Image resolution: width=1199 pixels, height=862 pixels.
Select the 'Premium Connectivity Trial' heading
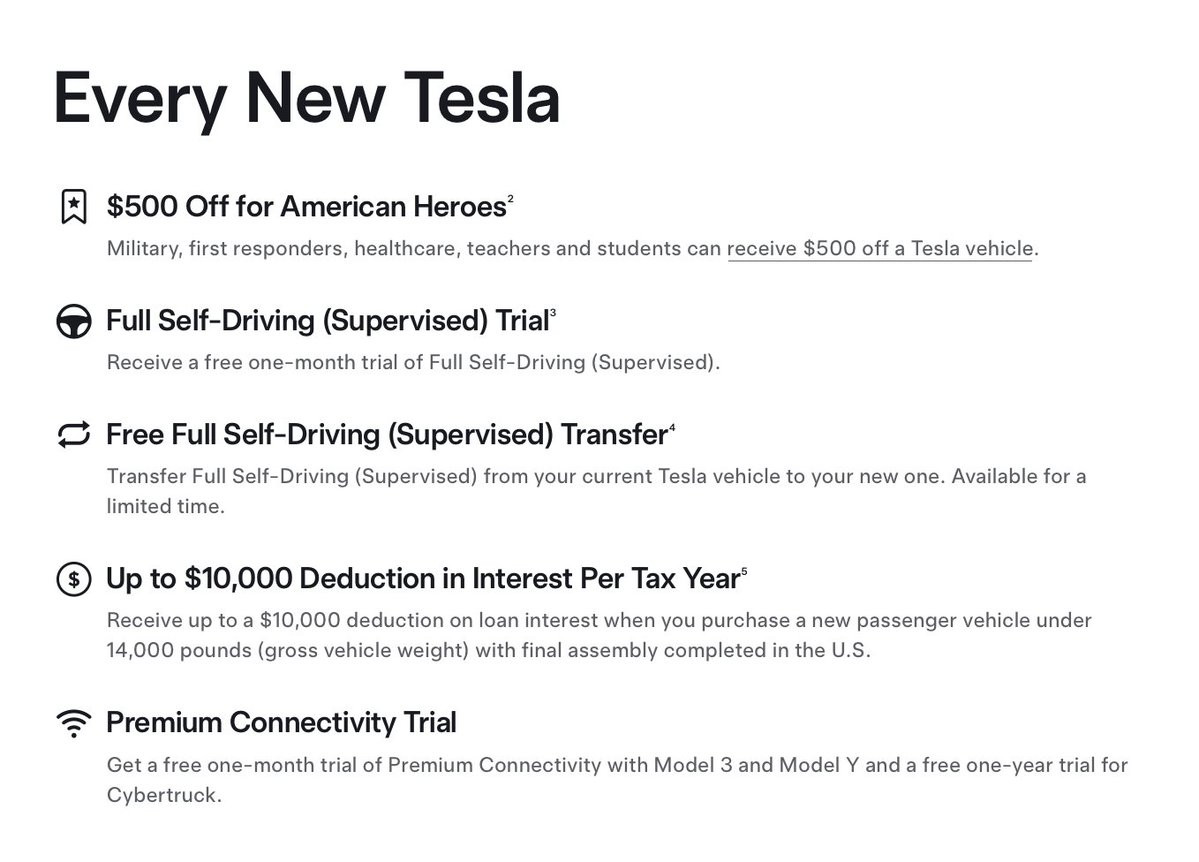tap(281, 722)
